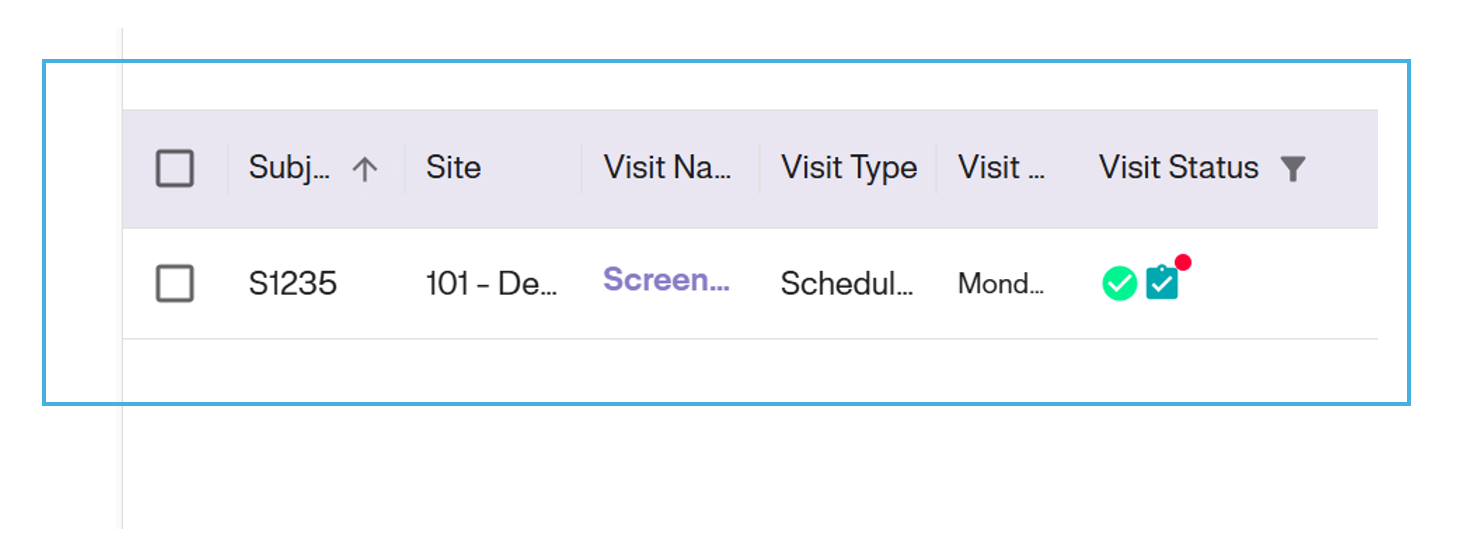Click the column divider between Subj... and Site

coord(405,168)
